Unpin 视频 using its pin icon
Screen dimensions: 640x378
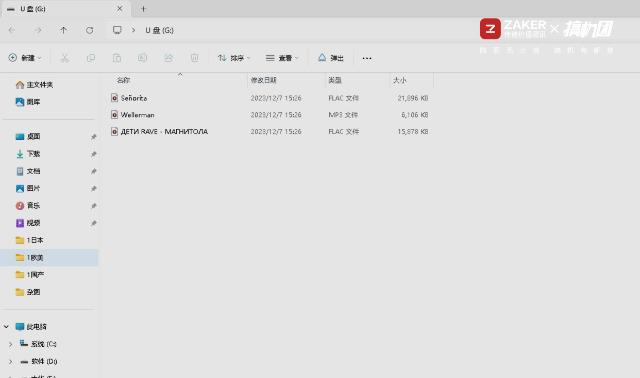tap(93, 223)
